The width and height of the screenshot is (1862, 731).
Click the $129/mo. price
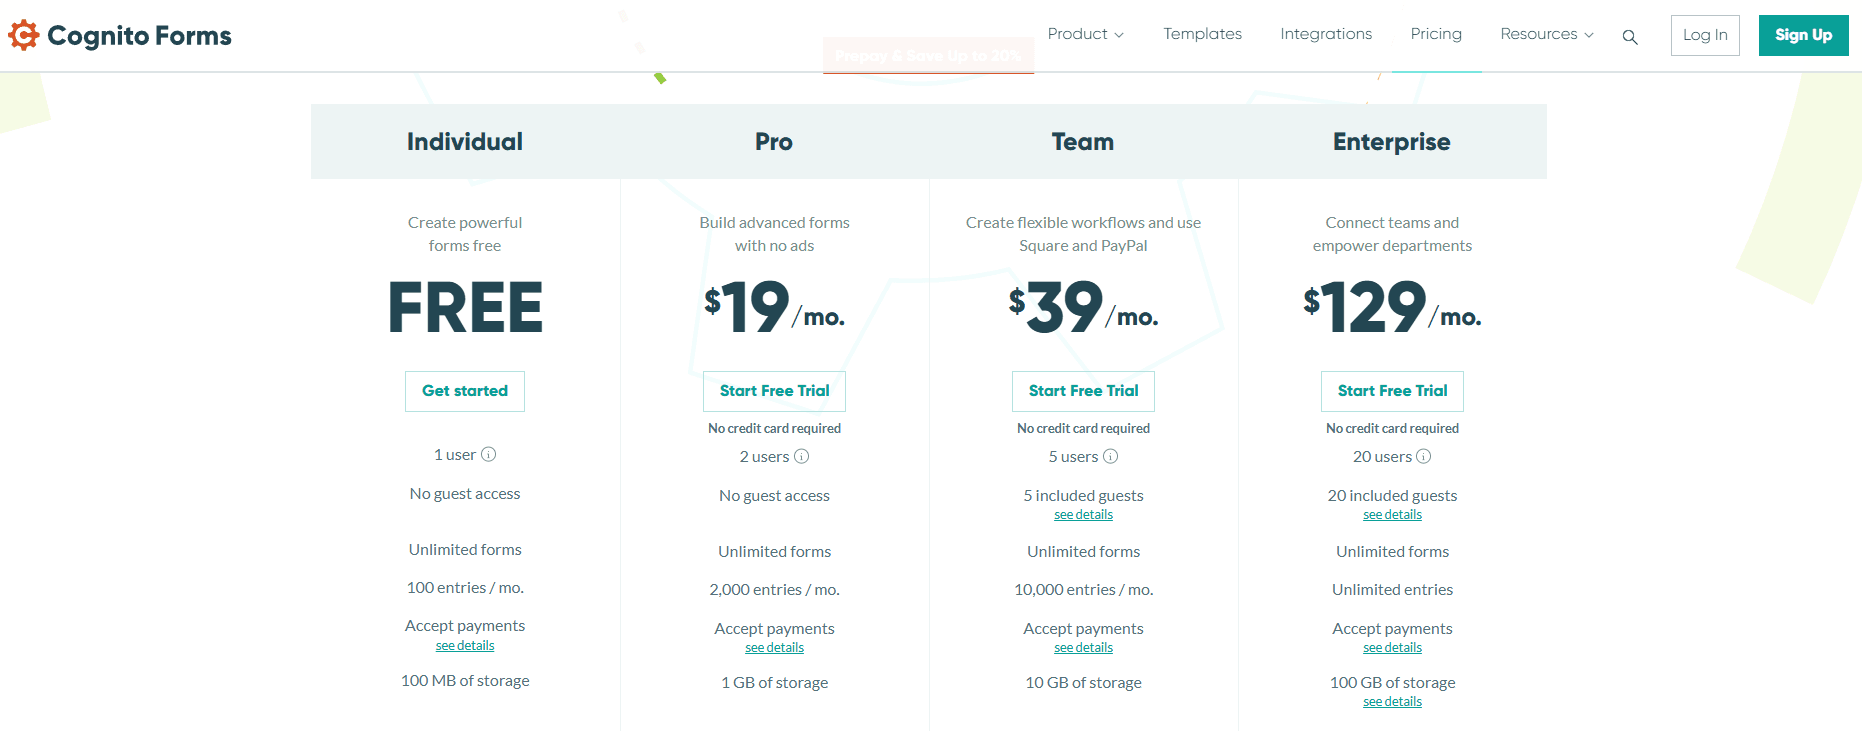(1393, 307)
